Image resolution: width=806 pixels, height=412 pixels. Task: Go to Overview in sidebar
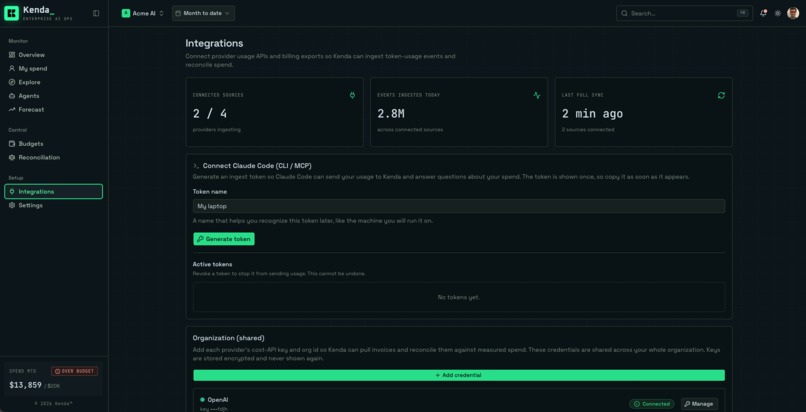pyautogui.click(x=53, y=55)
